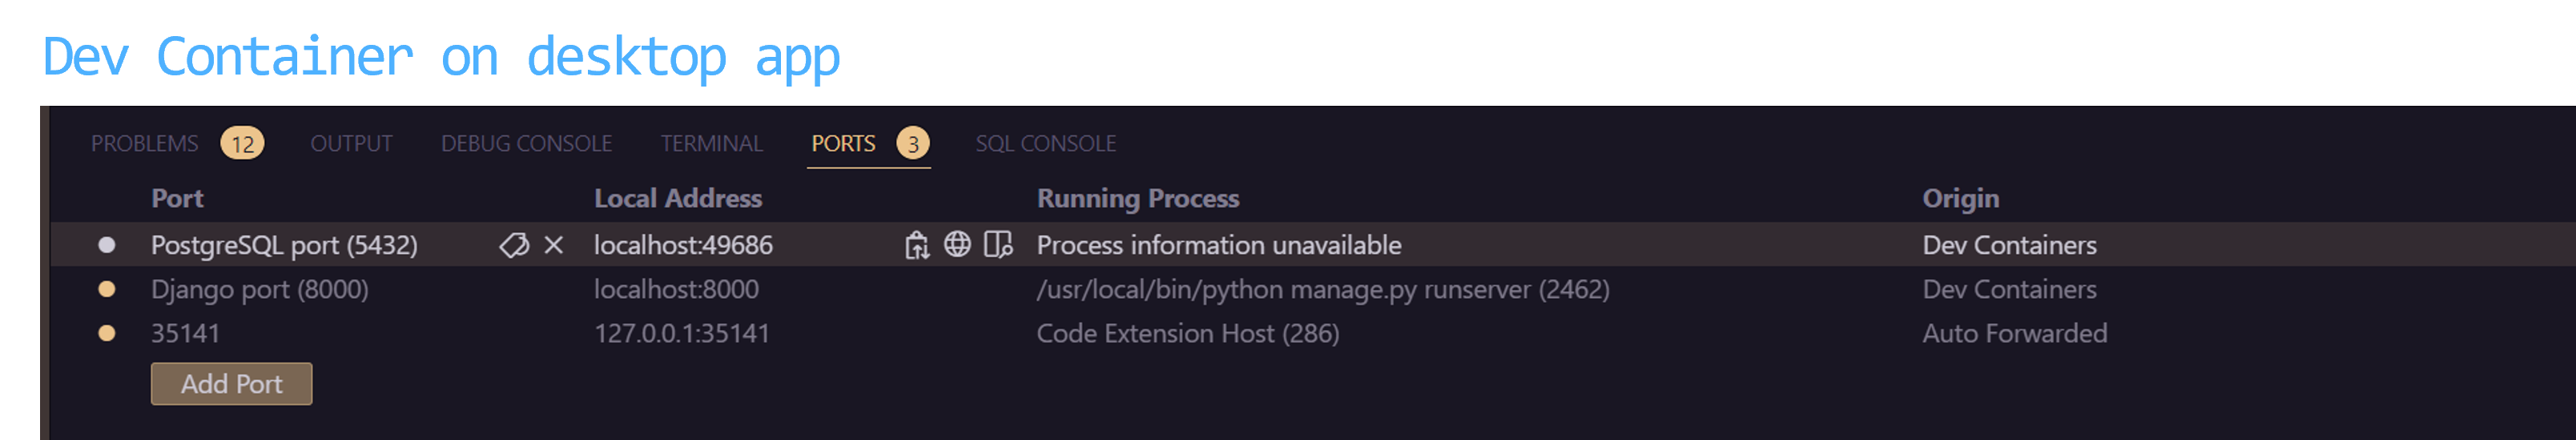
Task: Select the 127.0.0.1:35141 address
Action: (x=682, y=333)
